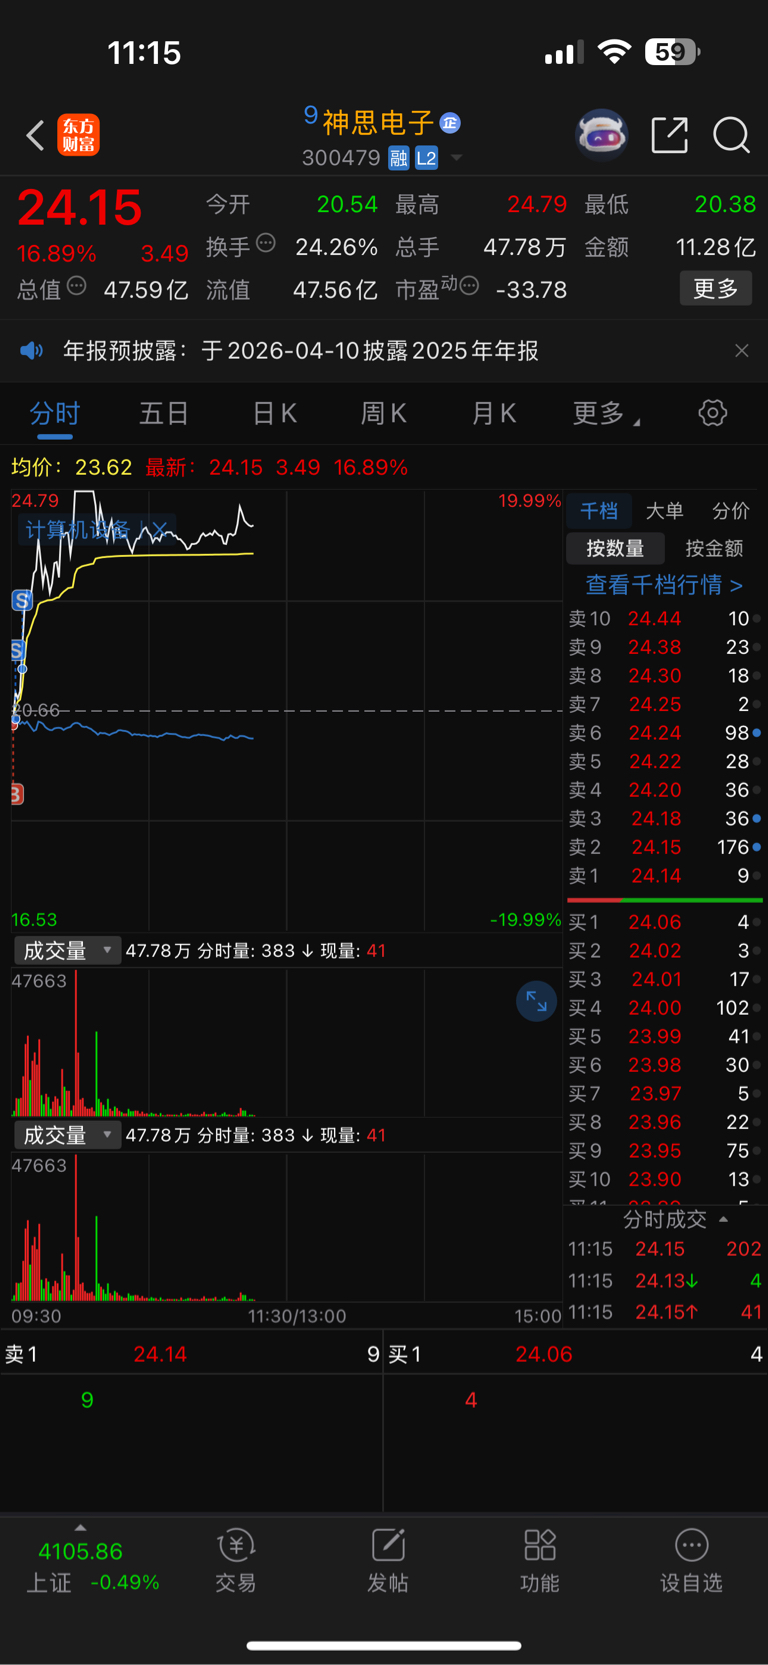Collapse the 分时成交 panel arrow
The image size is (768, 1665).
(723, 1220)
